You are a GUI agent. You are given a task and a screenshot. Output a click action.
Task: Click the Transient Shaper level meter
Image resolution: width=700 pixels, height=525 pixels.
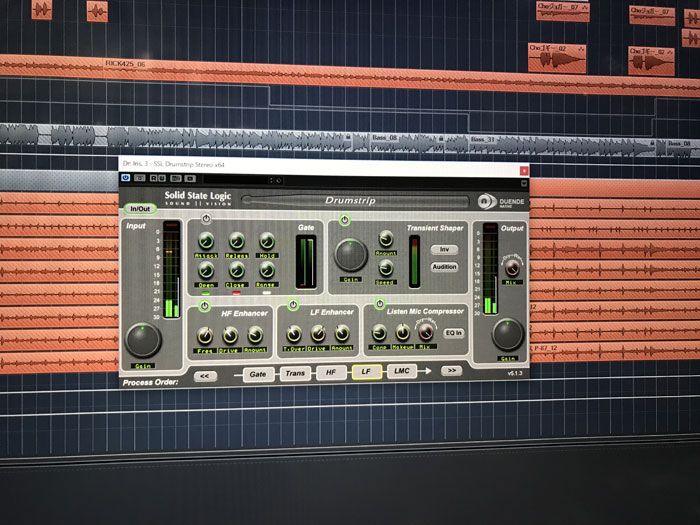click(x=414, y=262)
